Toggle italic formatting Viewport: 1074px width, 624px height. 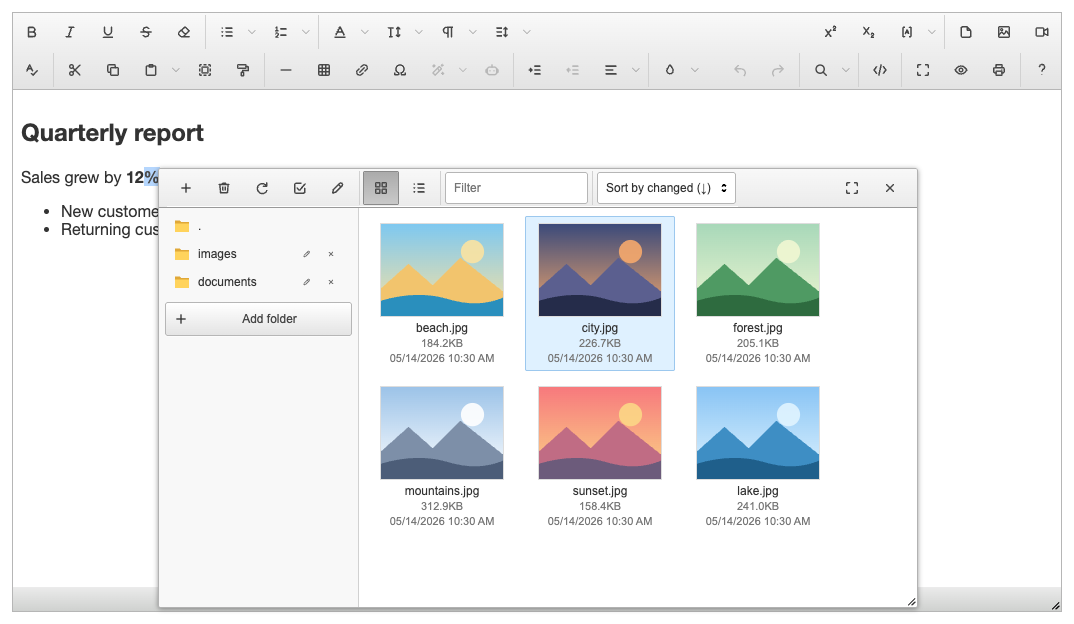pos(69,32)
